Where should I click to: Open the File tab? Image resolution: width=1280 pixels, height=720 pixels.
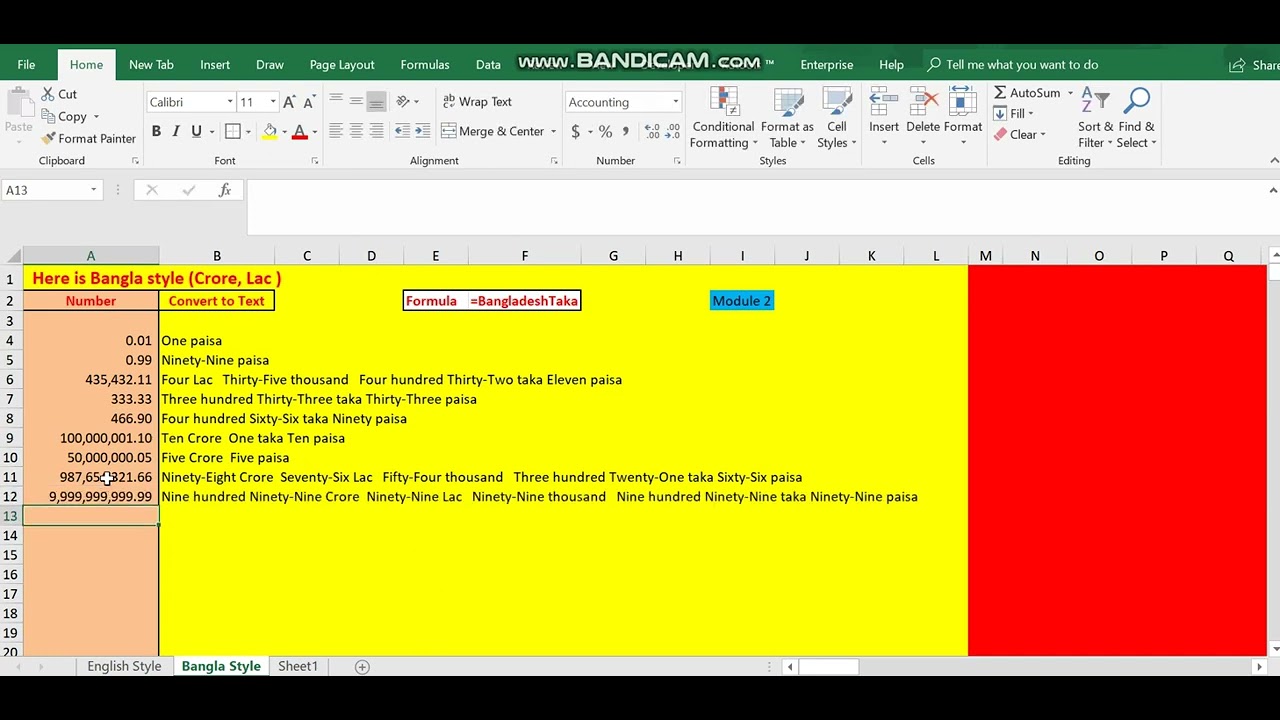[26, 65]
